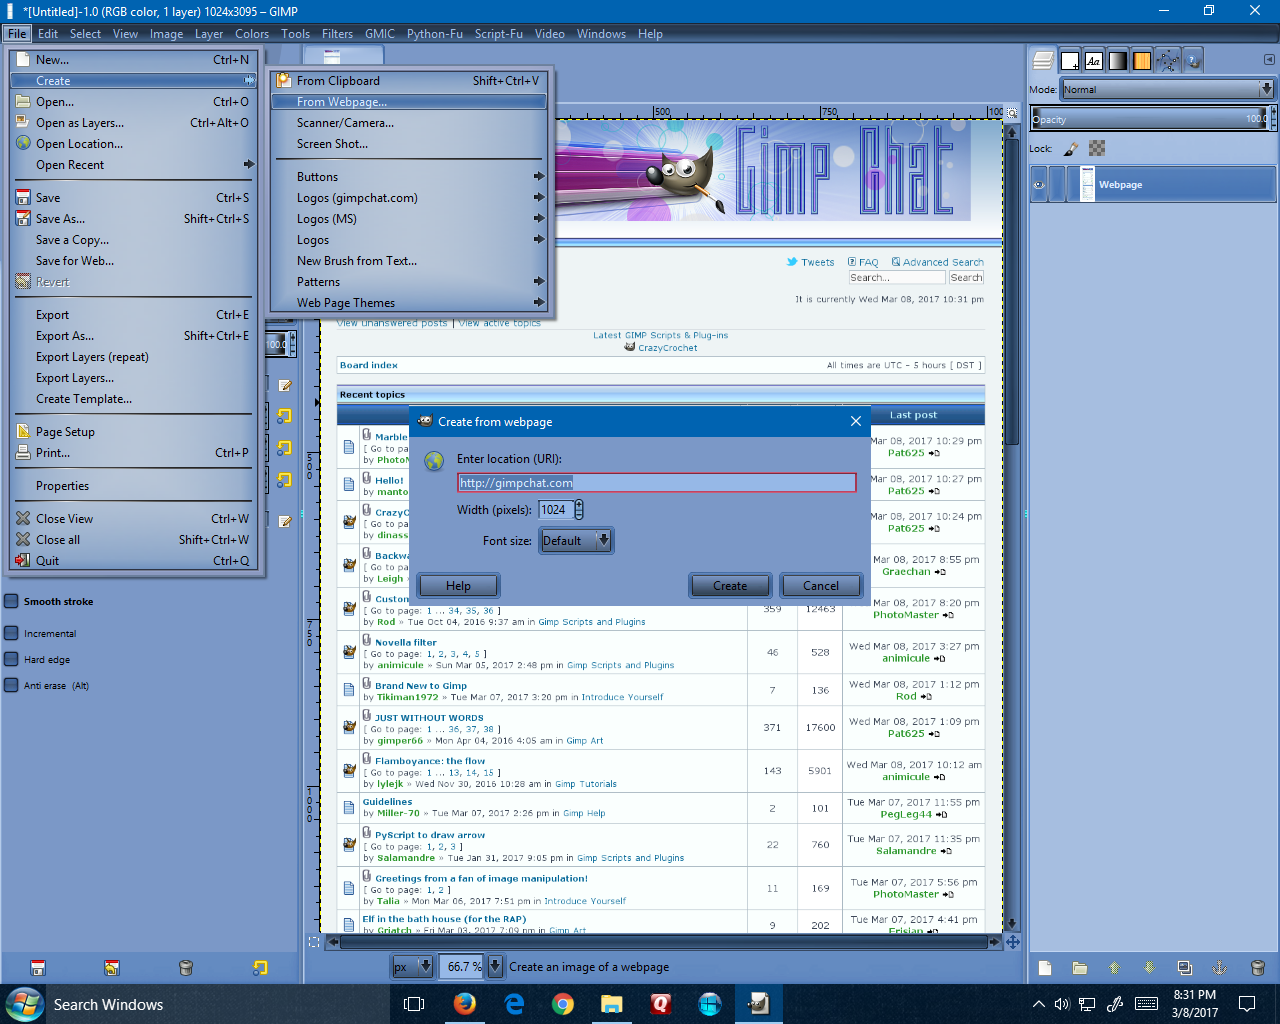Click the navigate image cross icon
Screen dimensions: 1280x1024
(x=1013, y=942)
